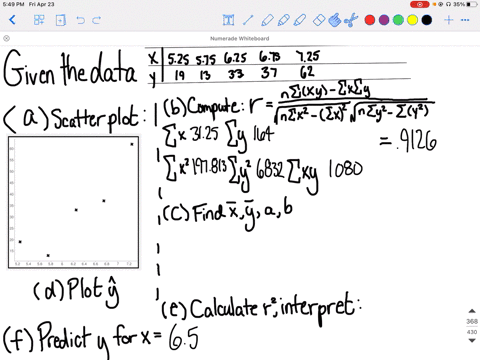The height and width of the screenshot is (360, 480).
Task: Redo the last undone stroke
Action: click(x=97, y=20)
